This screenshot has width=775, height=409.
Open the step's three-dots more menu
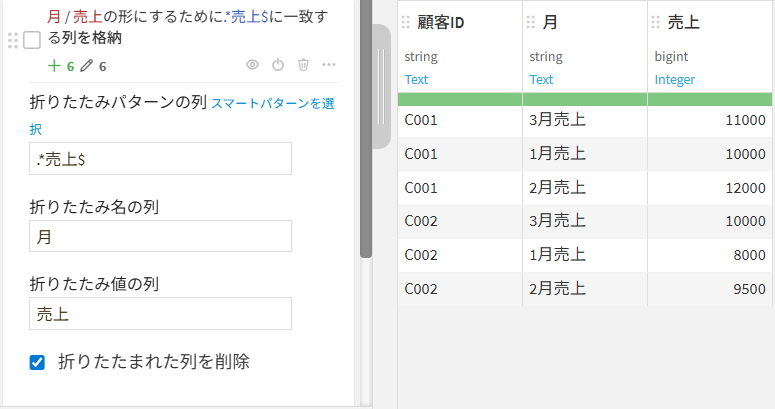point(329,65)
